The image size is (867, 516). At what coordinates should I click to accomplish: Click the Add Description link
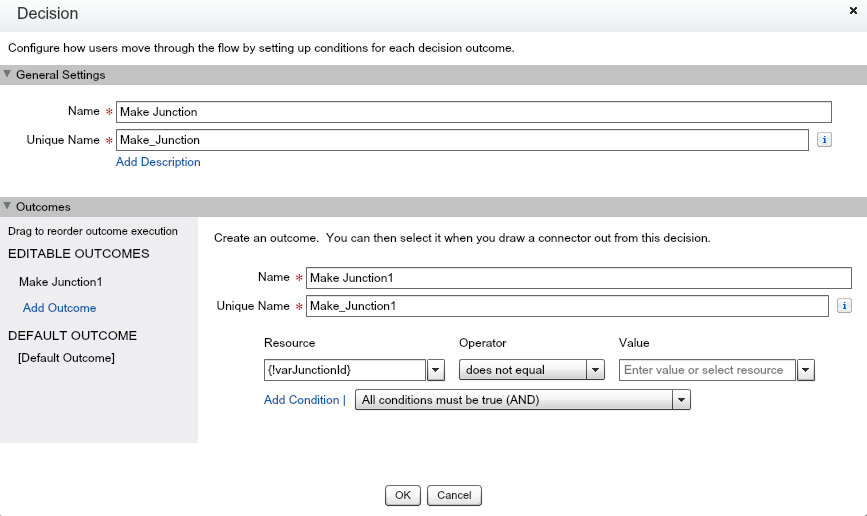158,162
